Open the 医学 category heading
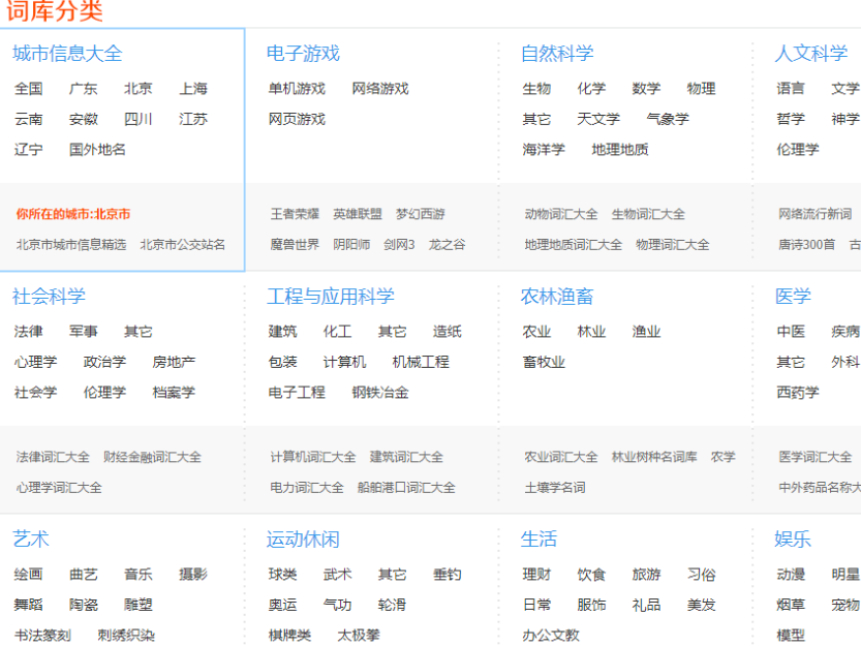The height and width of the screenshot is (646, 861). (x=793, y=296)
